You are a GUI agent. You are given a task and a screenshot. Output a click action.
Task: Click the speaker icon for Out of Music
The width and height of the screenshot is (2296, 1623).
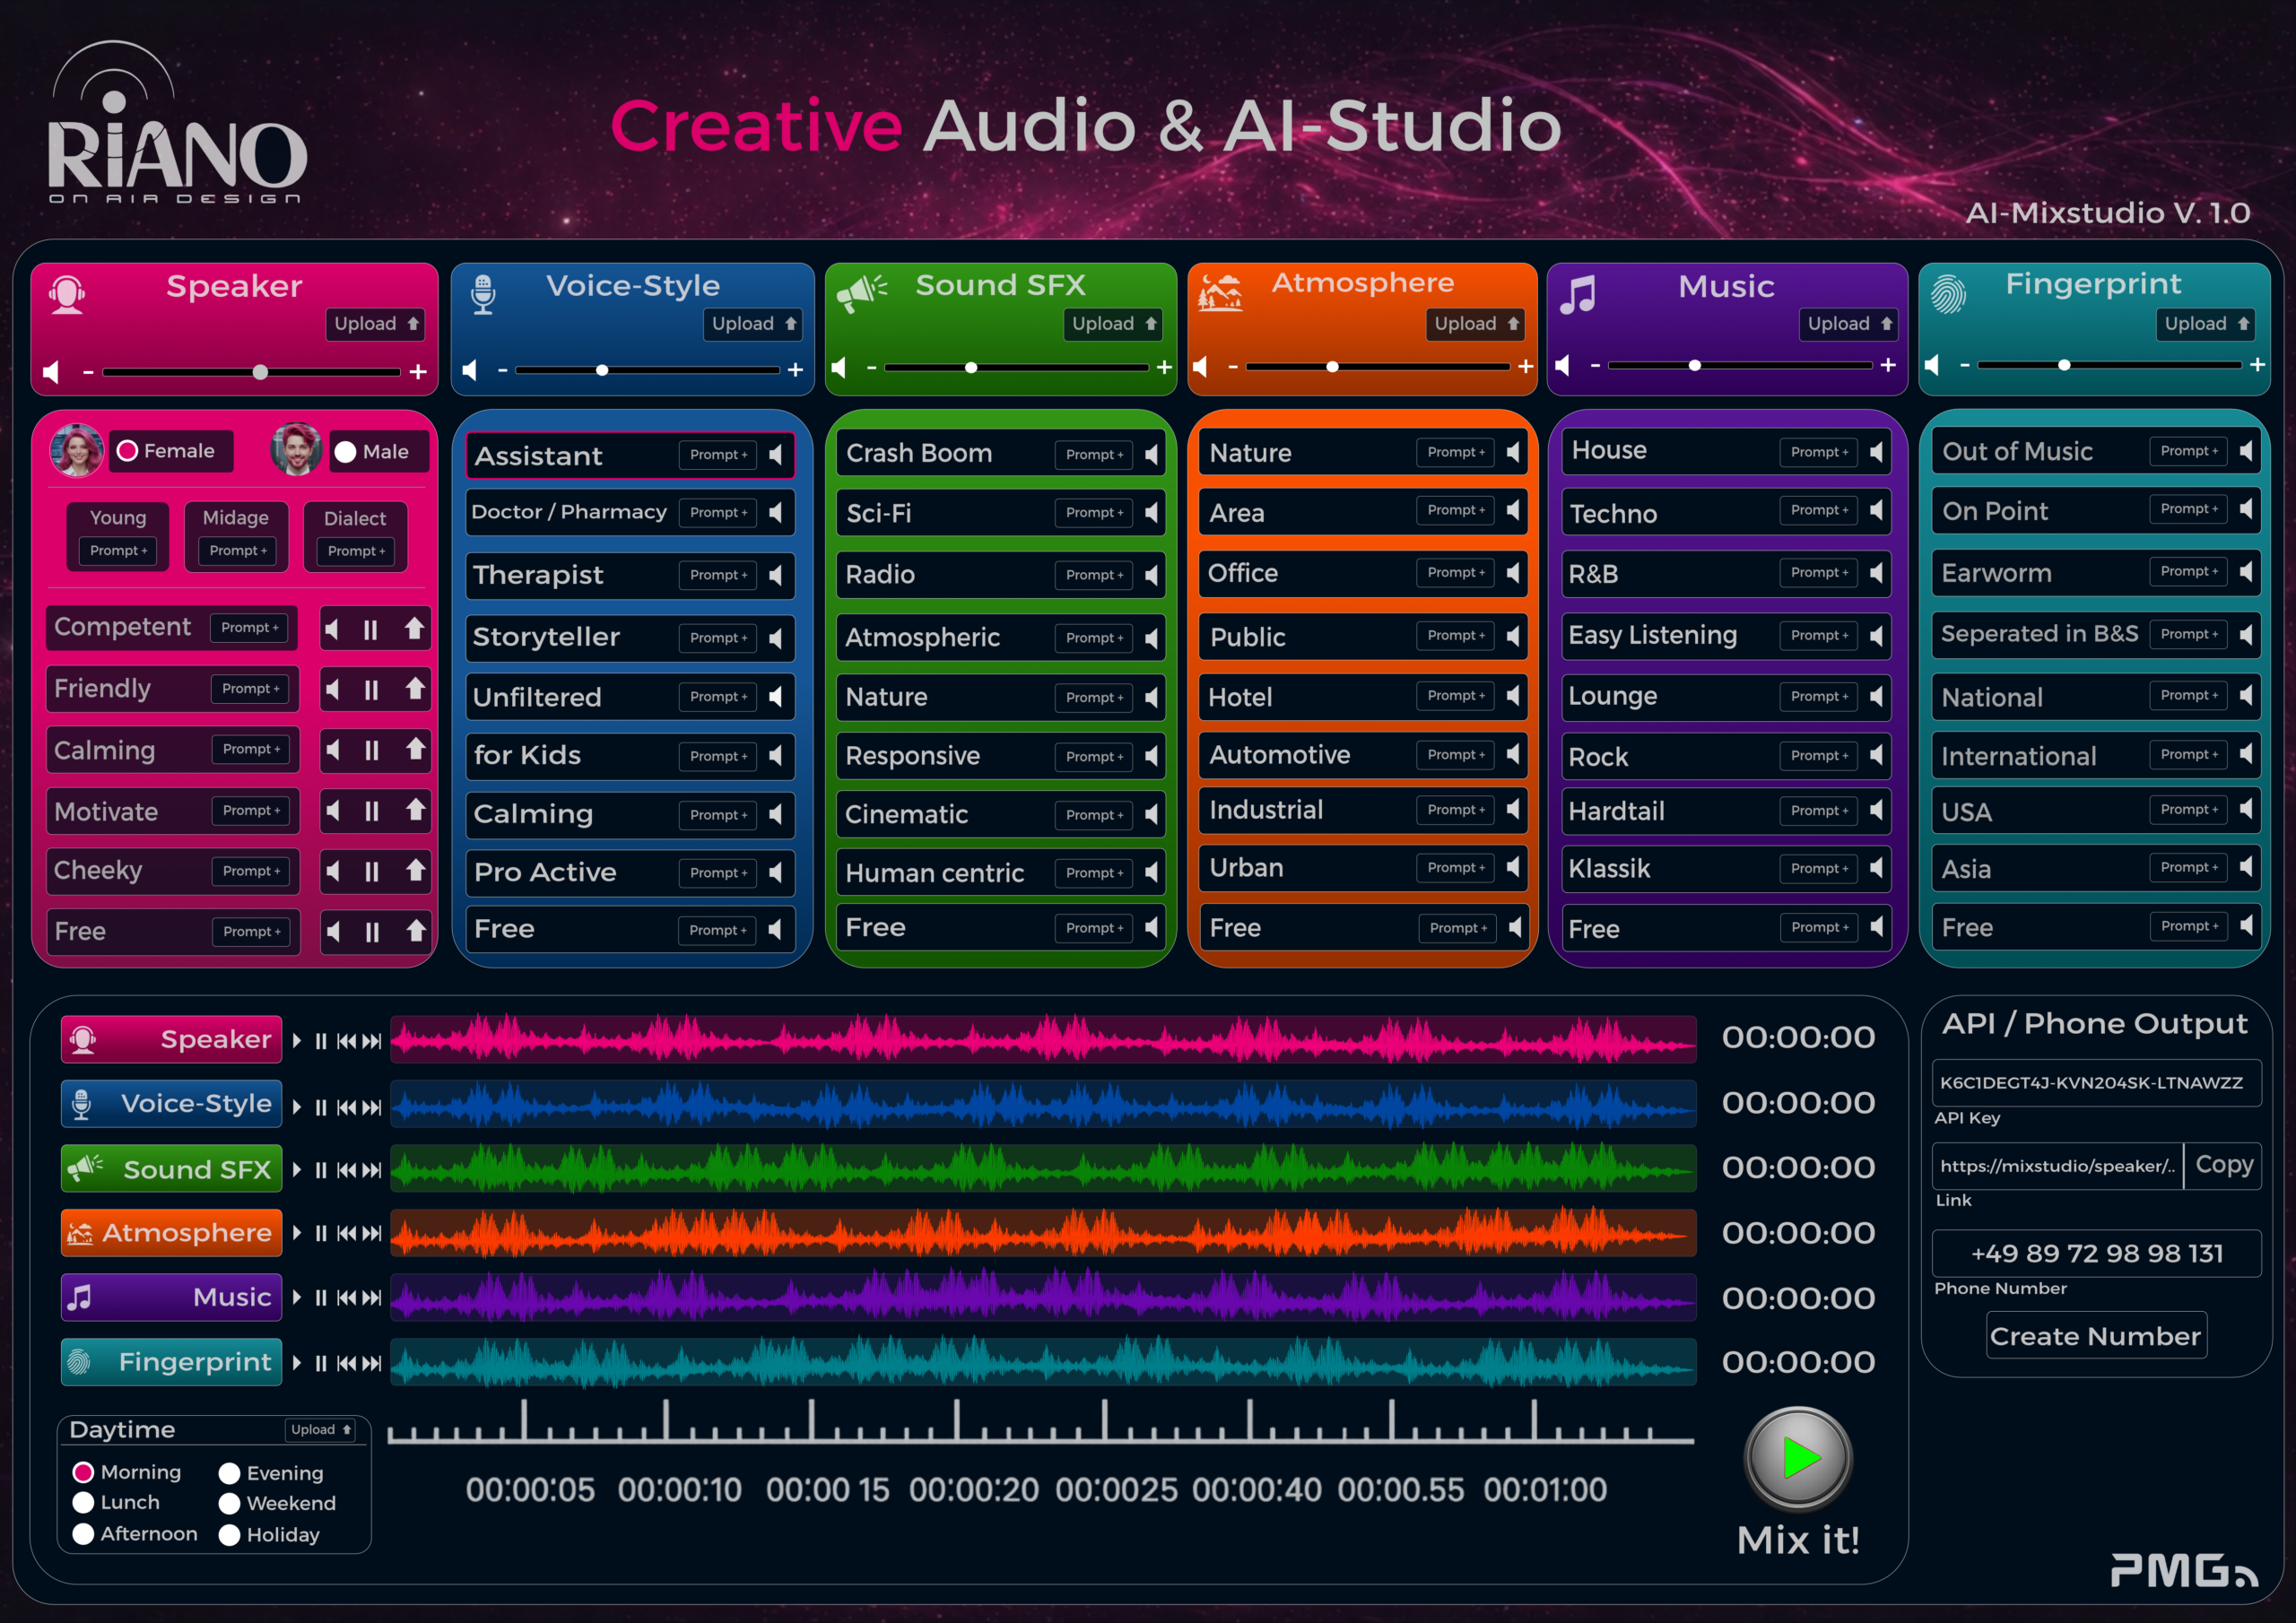2246,451
